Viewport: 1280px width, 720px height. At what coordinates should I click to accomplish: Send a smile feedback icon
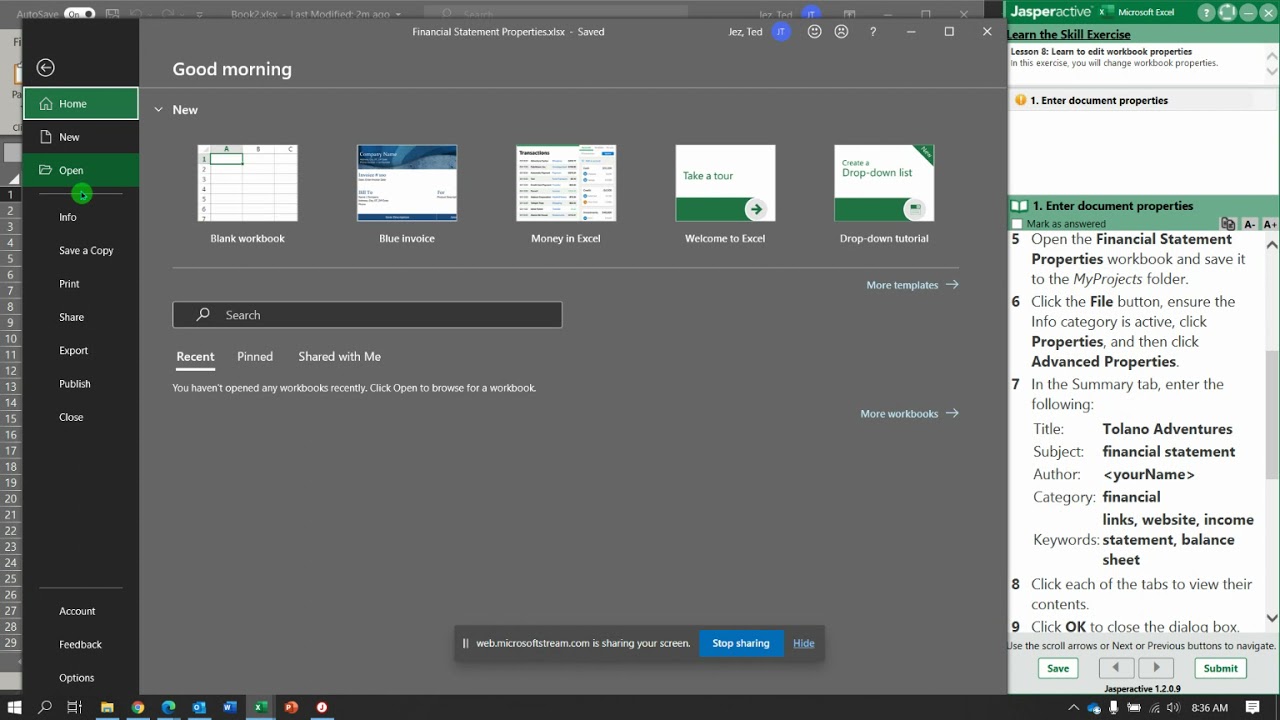click(814, 32)
